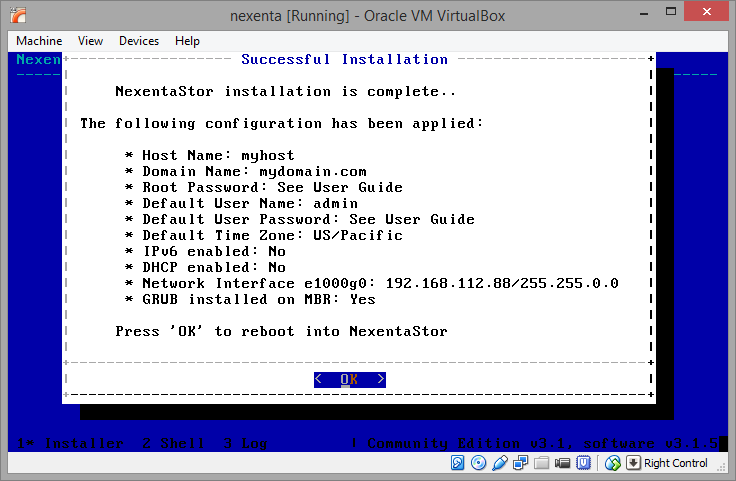The width and height of the screenshot is (736, 481).
Task: Switch to the 2 Shell console tab
Action: (173, 443)
